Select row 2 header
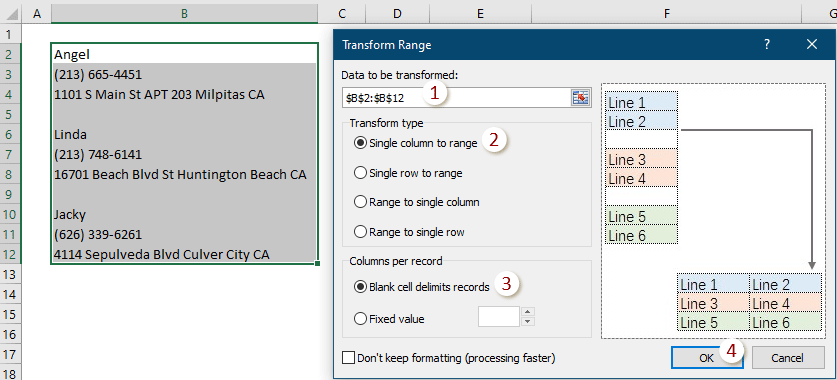This screenshot has height=380, width=837. [11, 54]
